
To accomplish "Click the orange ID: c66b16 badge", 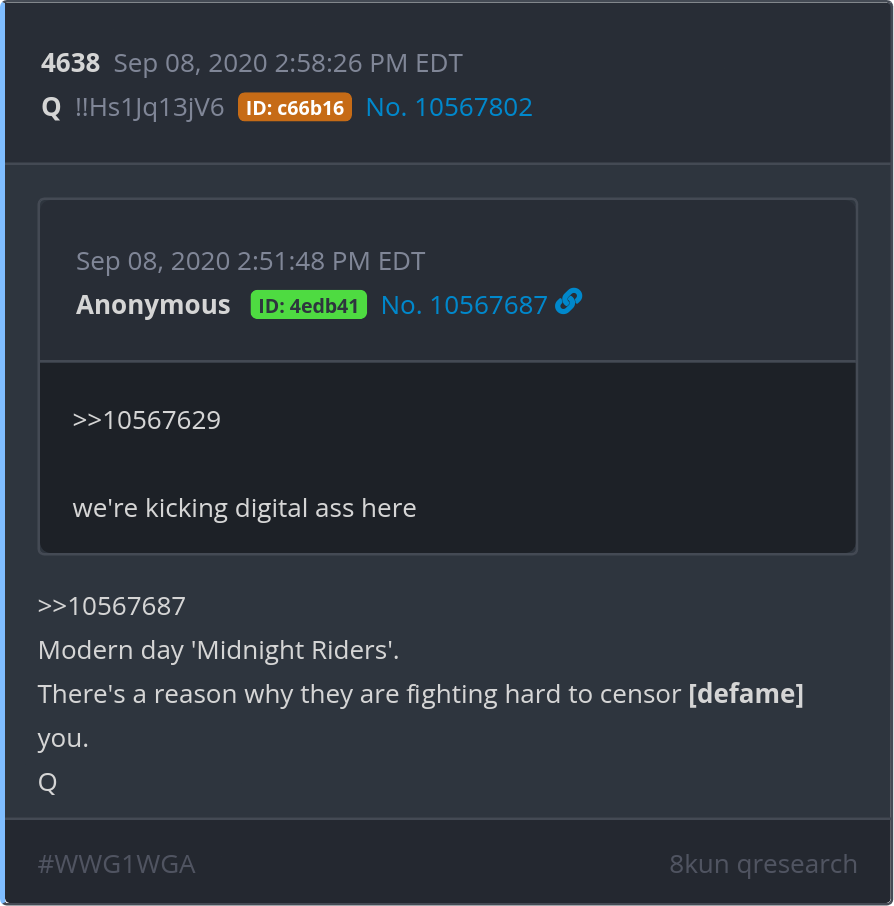I will [295, 107].
